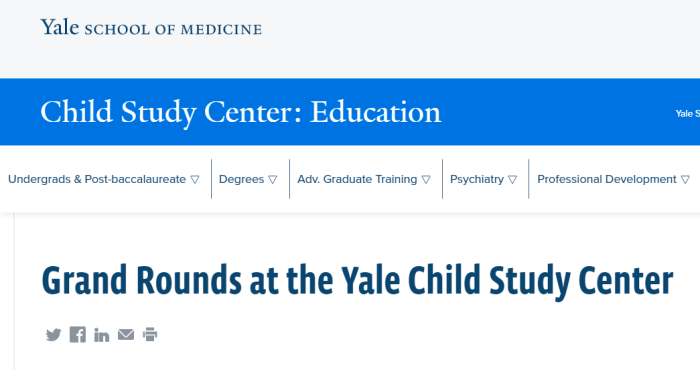This screenshot has width=700, height=370.
Task: Click the printer icon to print page
Action: (150, 334)
